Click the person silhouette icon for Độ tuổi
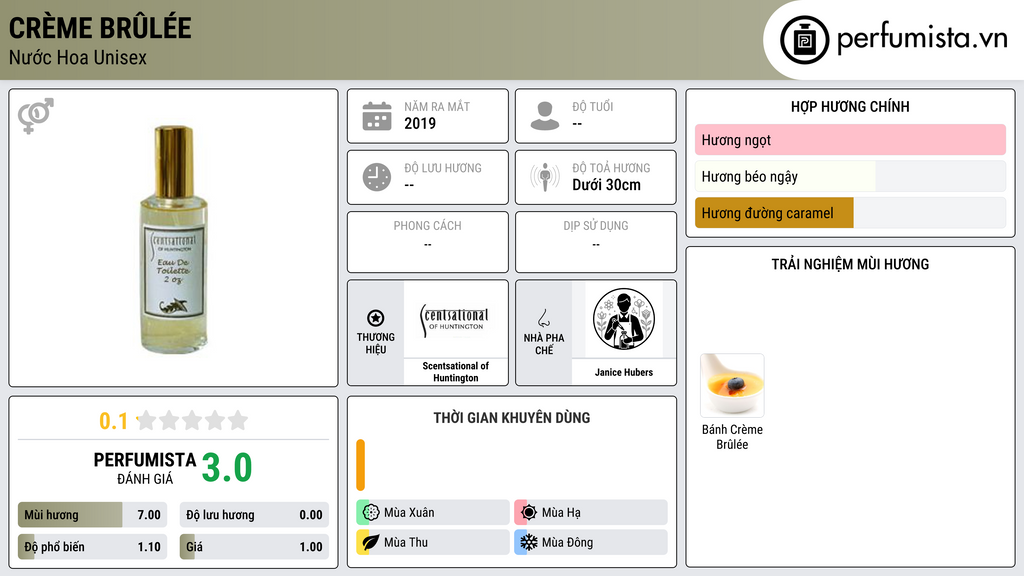The height and width of the screenshot is (576, 1024). point(545,116)
